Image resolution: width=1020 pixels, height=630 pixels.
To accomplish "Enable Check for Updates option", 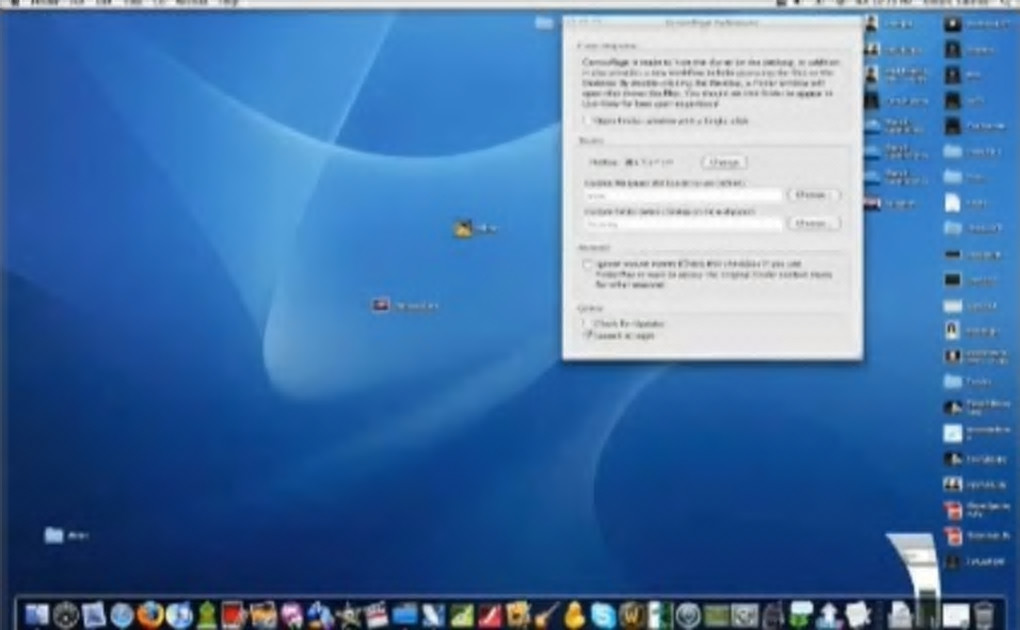I will pos(586,323).
